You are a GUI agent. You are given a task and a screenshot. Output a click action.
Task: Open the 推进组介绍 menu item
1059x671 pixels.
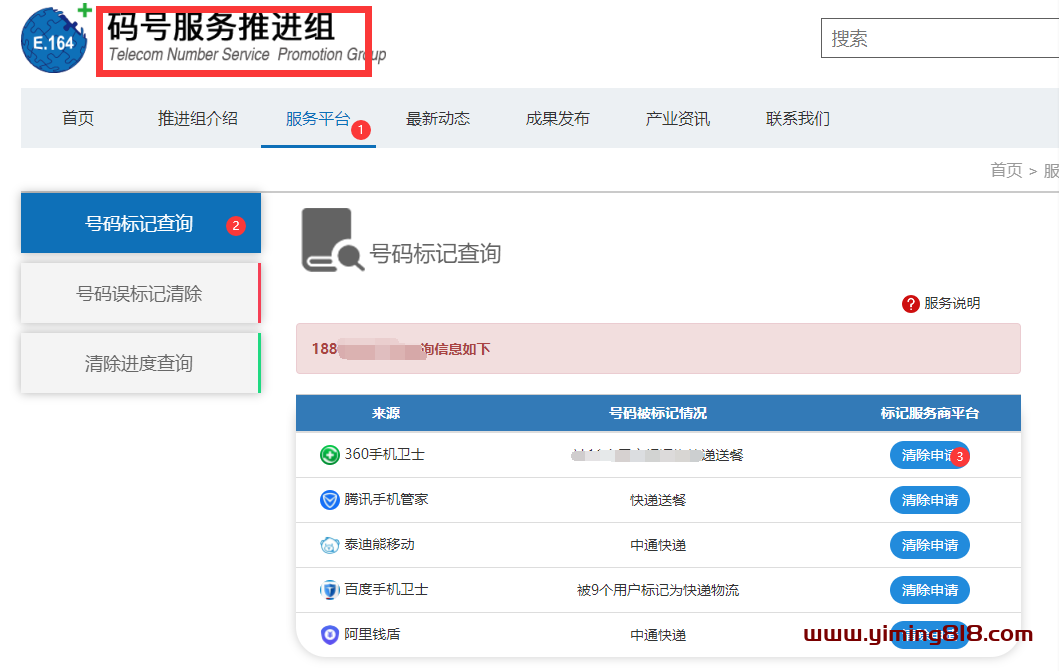[198, 119]
